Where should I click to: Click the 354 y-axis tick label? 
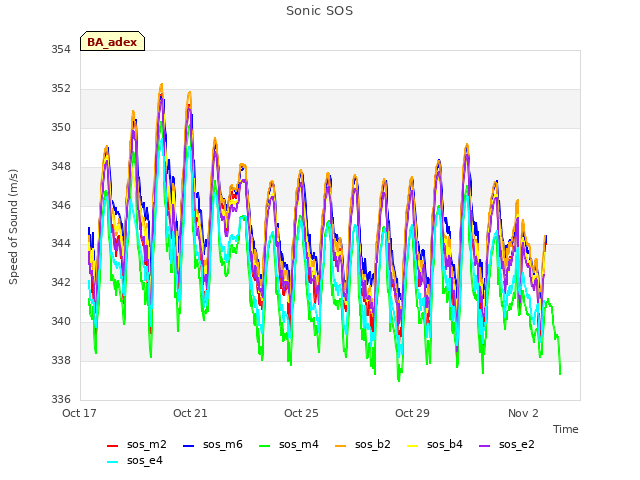61,50
